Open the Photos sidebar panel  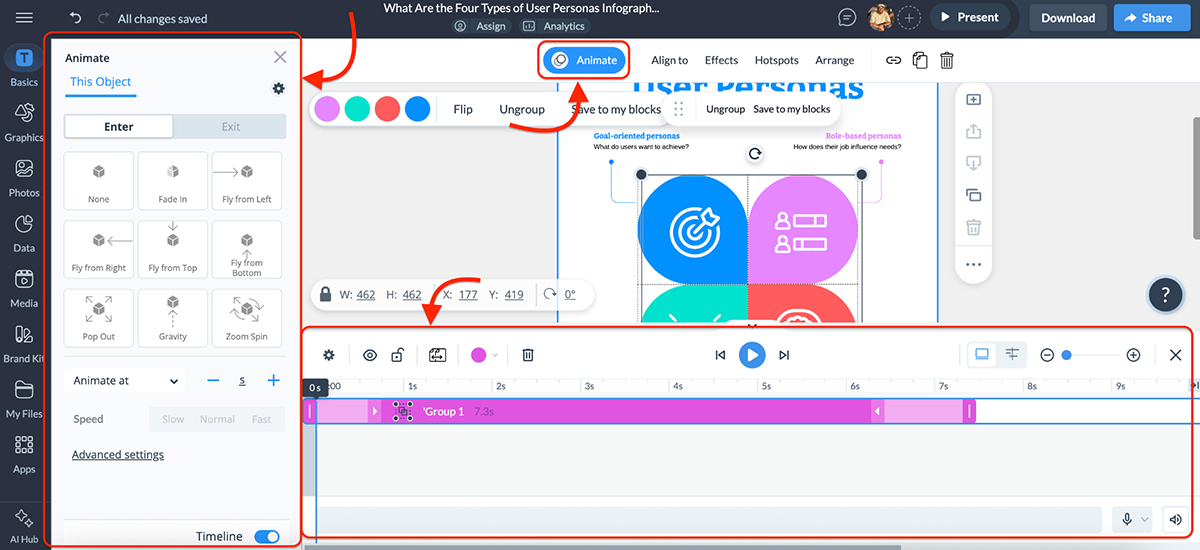click(24, 177)
